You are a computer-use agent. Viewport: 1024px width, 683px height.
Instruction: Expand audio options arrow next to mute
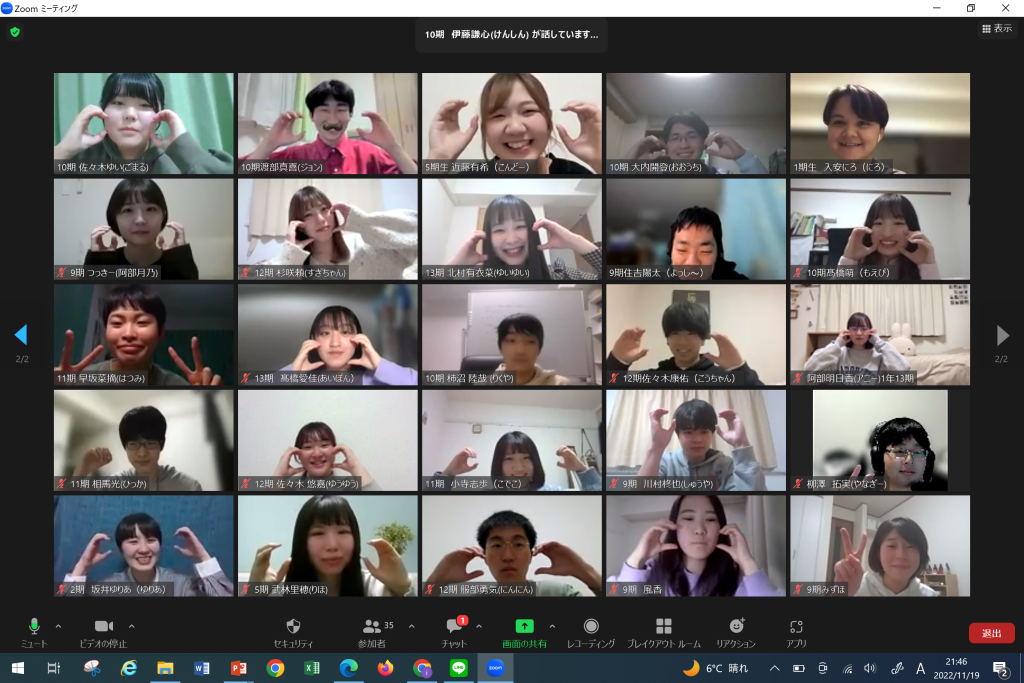click(x=58, y=626)
